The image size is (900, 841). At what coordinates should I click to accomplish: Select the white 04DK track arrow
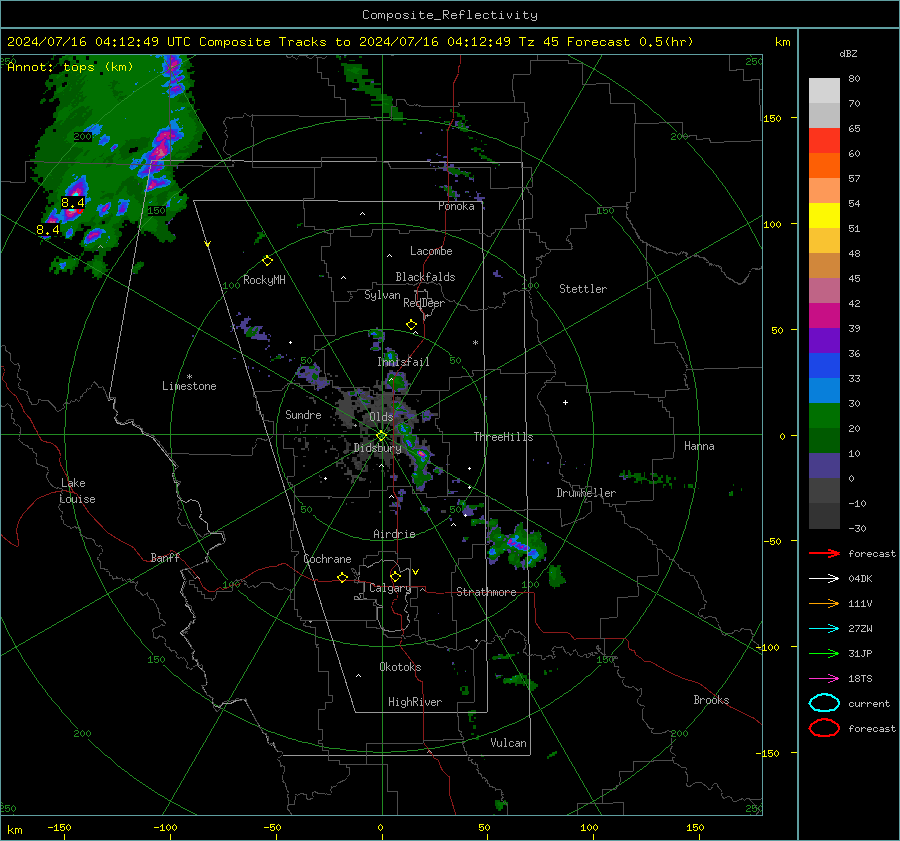(824, 579)
